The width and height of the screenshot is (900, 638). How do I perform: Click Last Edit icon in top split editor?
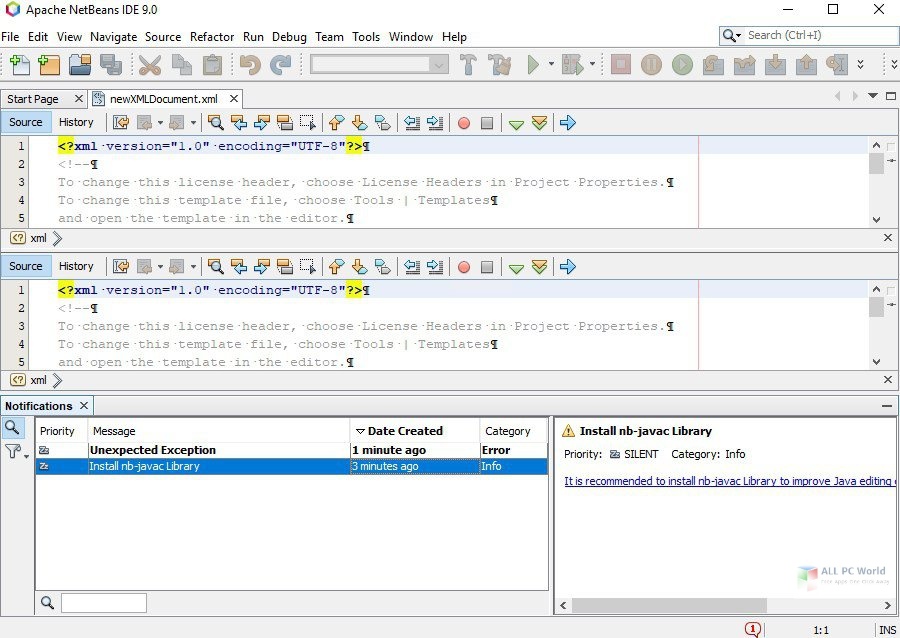click(x=121, y=122)
